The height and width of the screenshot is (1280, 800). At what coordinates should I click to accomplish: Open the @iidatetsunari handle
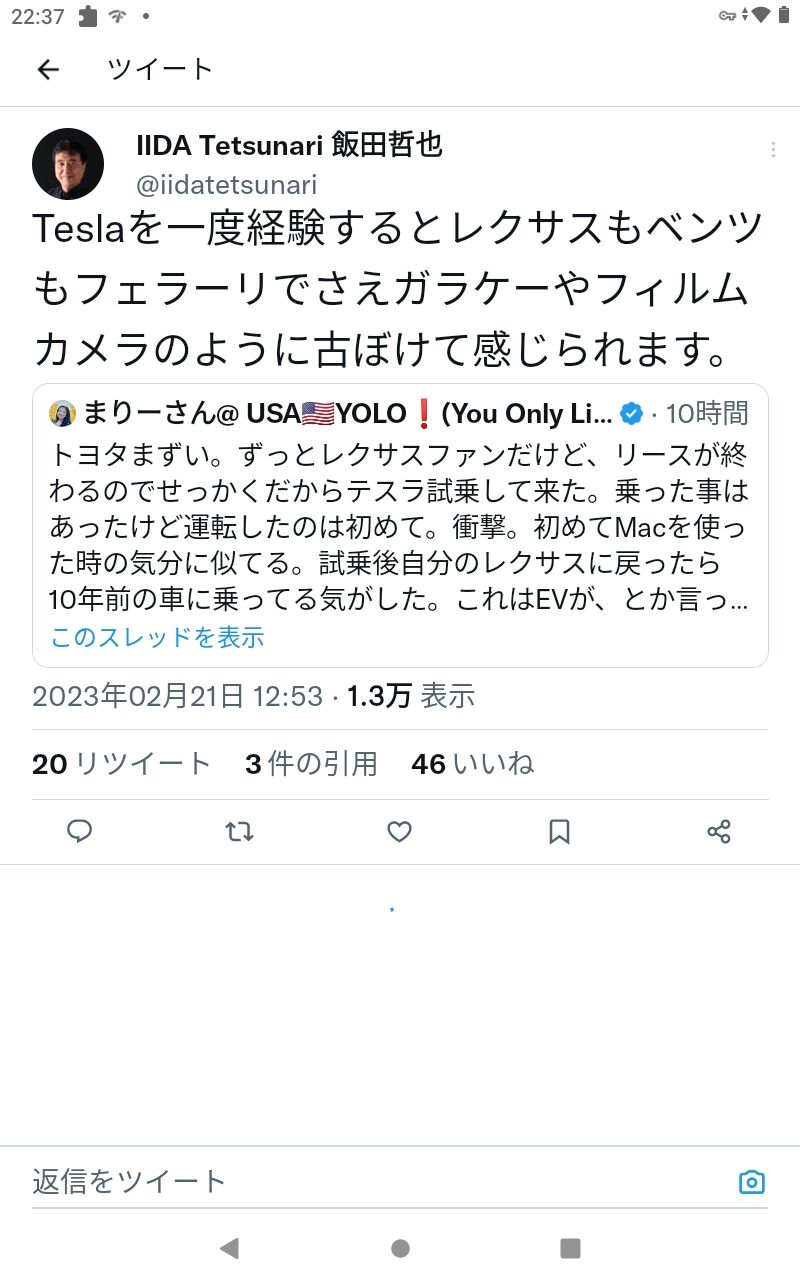click(x=227, y=185)
